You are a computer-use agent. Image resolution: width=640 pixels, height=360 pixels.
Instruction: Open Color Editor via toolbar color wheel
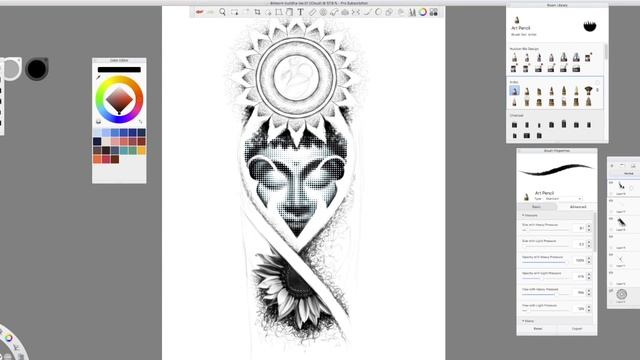pos(423,12)
